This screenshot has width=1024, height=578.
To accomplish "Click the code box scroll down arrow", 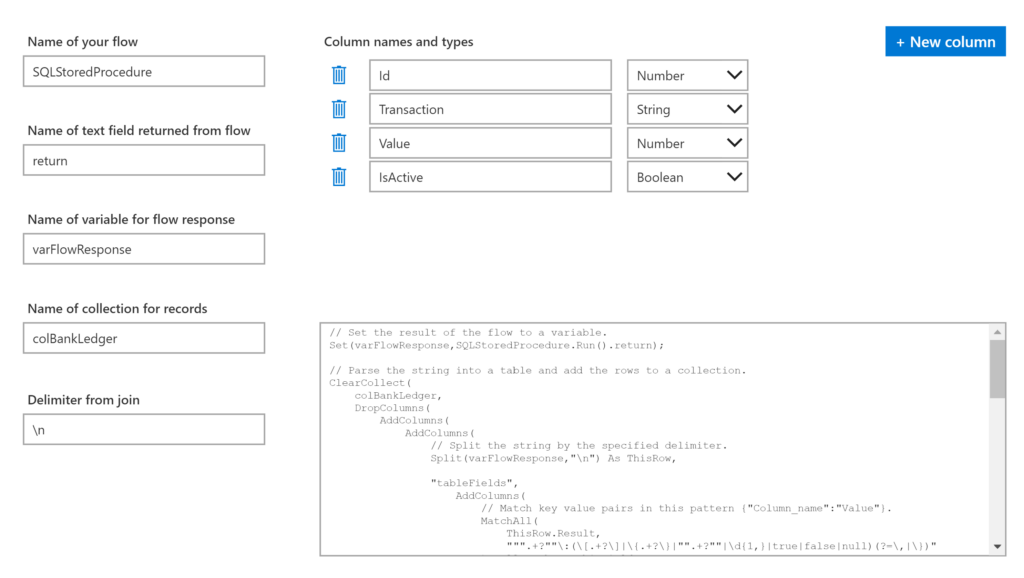I will 997,546.
